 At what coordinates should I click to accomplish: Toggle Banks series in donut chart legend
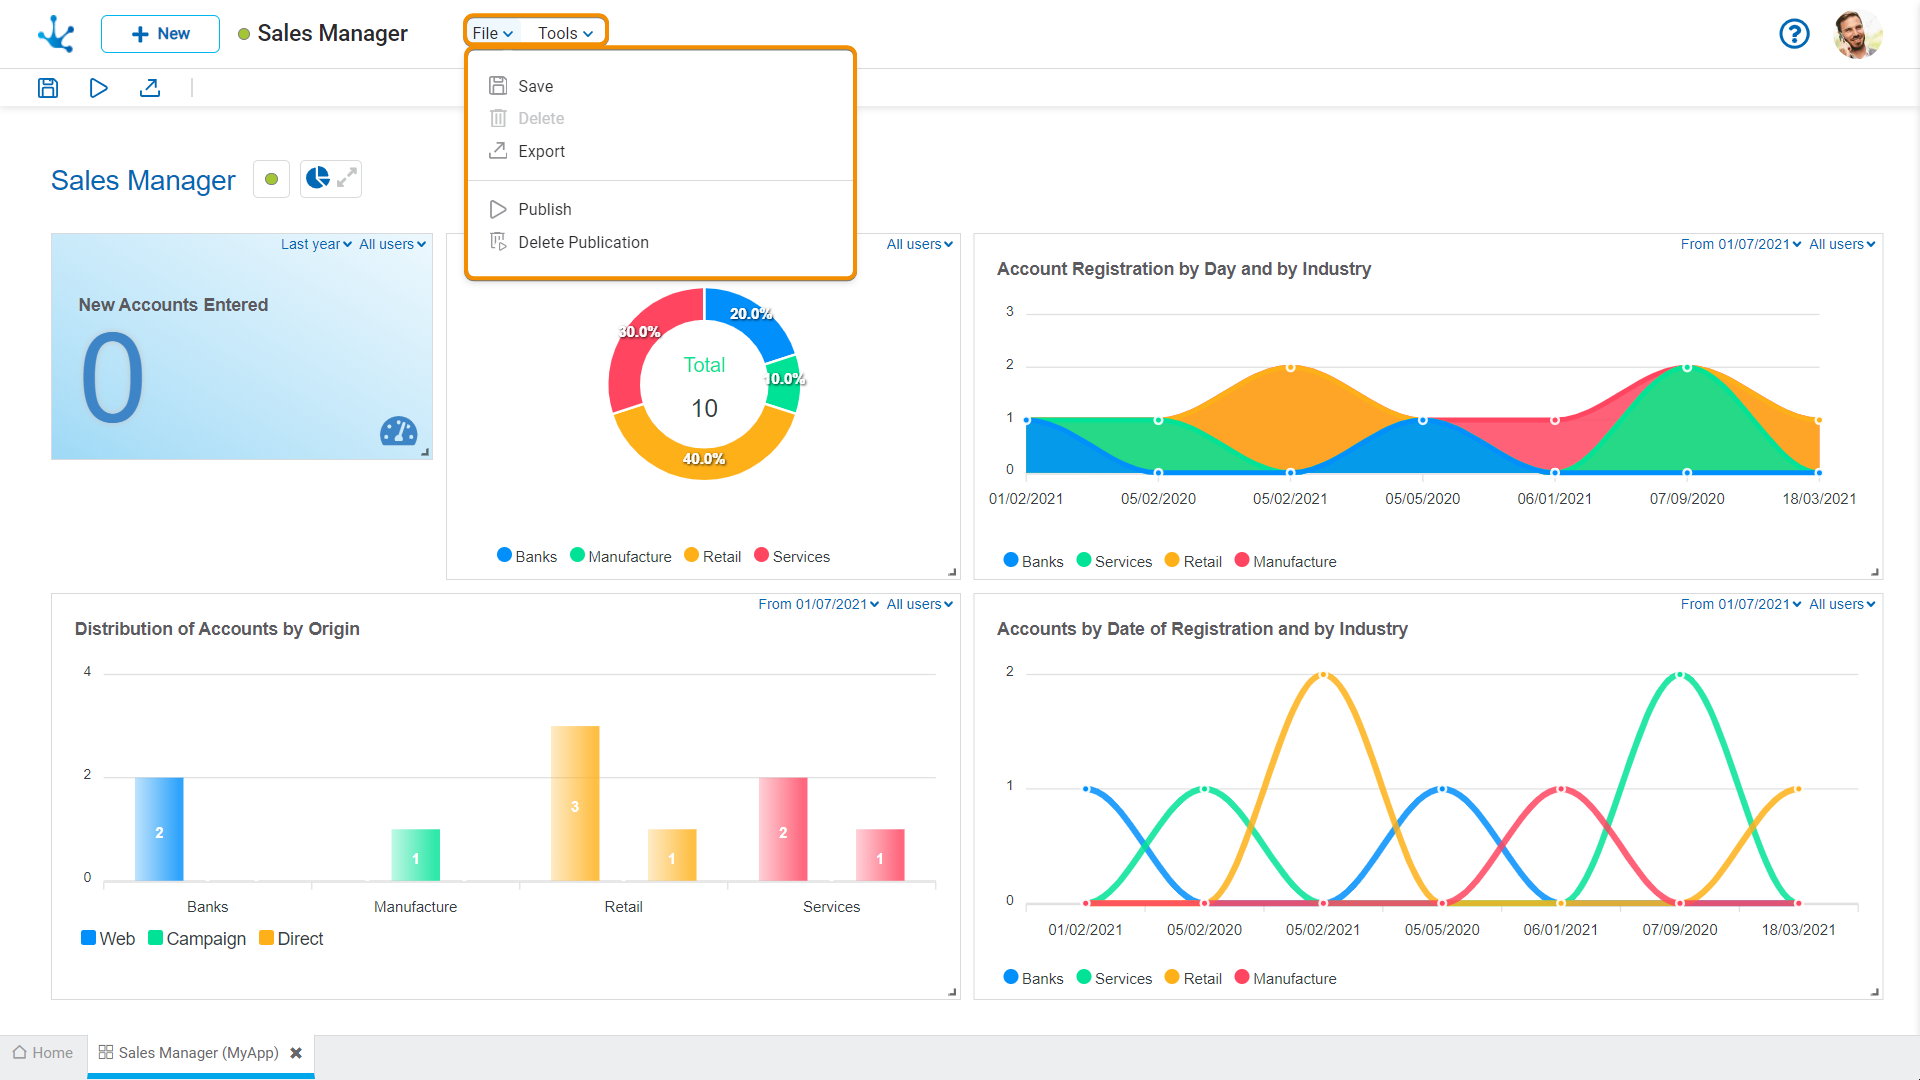pyautogui.click(x=527, y=556)
